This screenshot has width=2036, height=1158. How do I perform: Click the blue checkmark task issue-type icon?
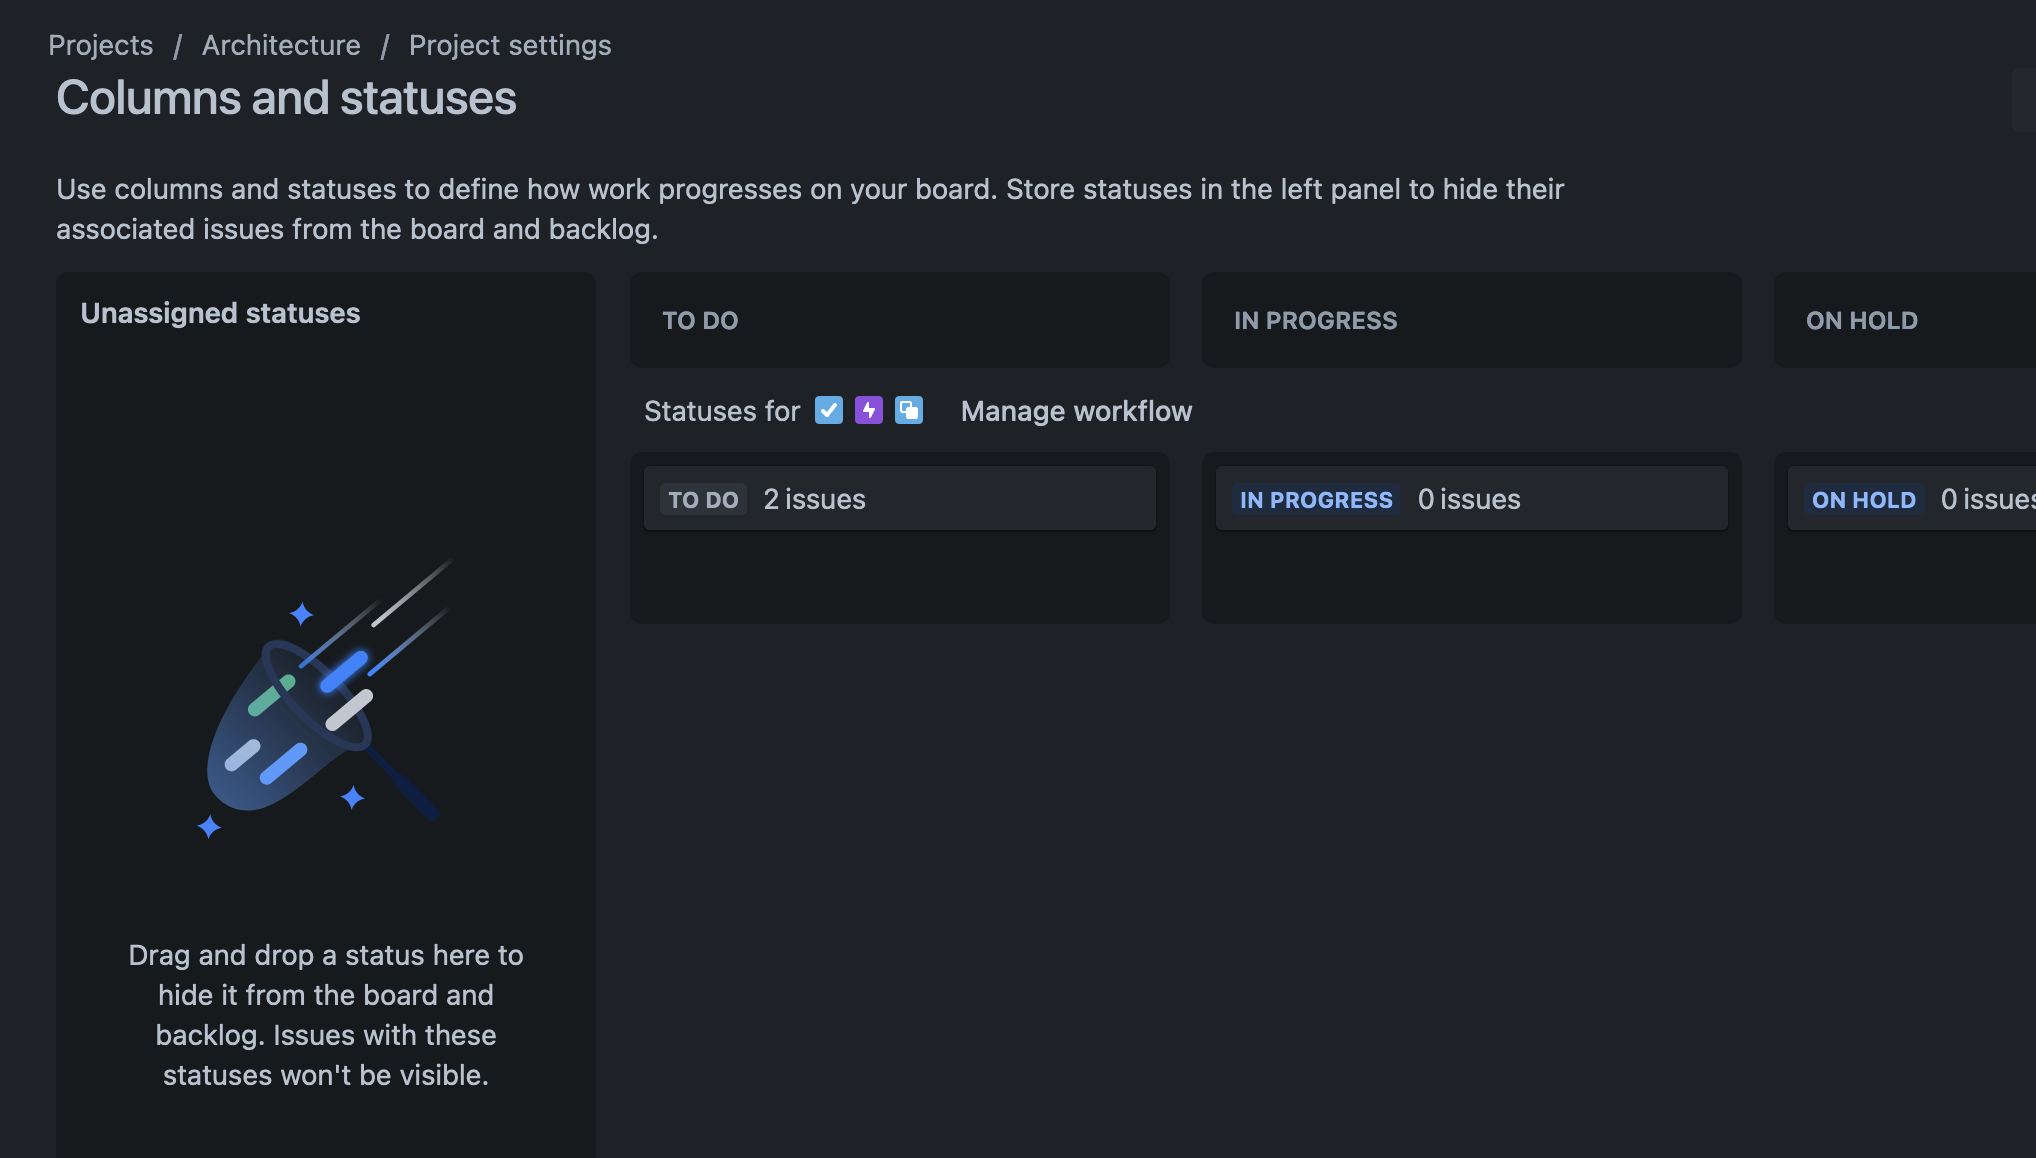[829, 410]
